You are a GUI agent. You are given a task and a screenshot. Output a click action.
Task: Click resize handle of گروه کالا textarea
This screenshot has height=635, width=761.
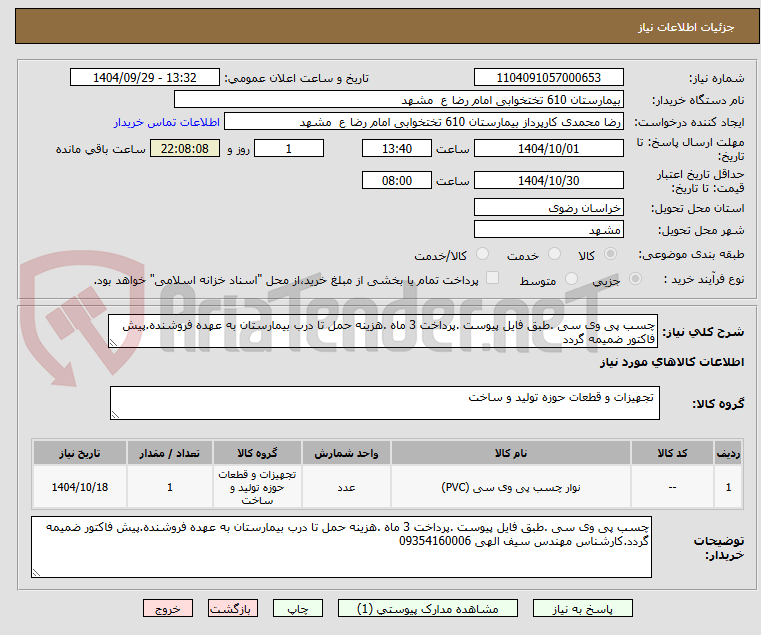click(x=116, y=415)
